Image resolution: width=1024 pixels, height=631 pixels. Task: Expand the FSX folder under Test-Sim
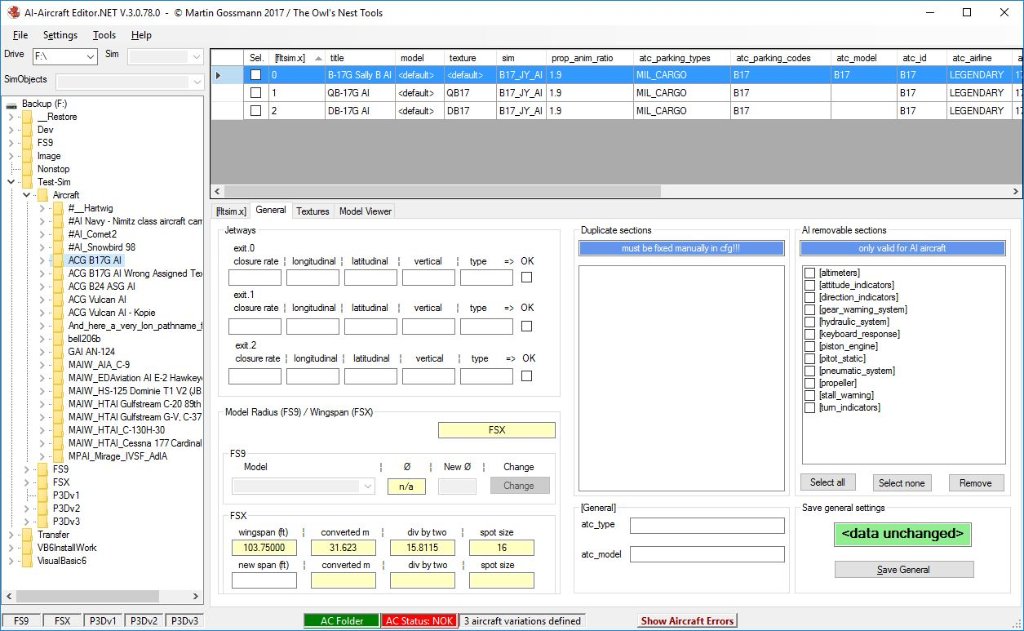click(x=27, y=482)
